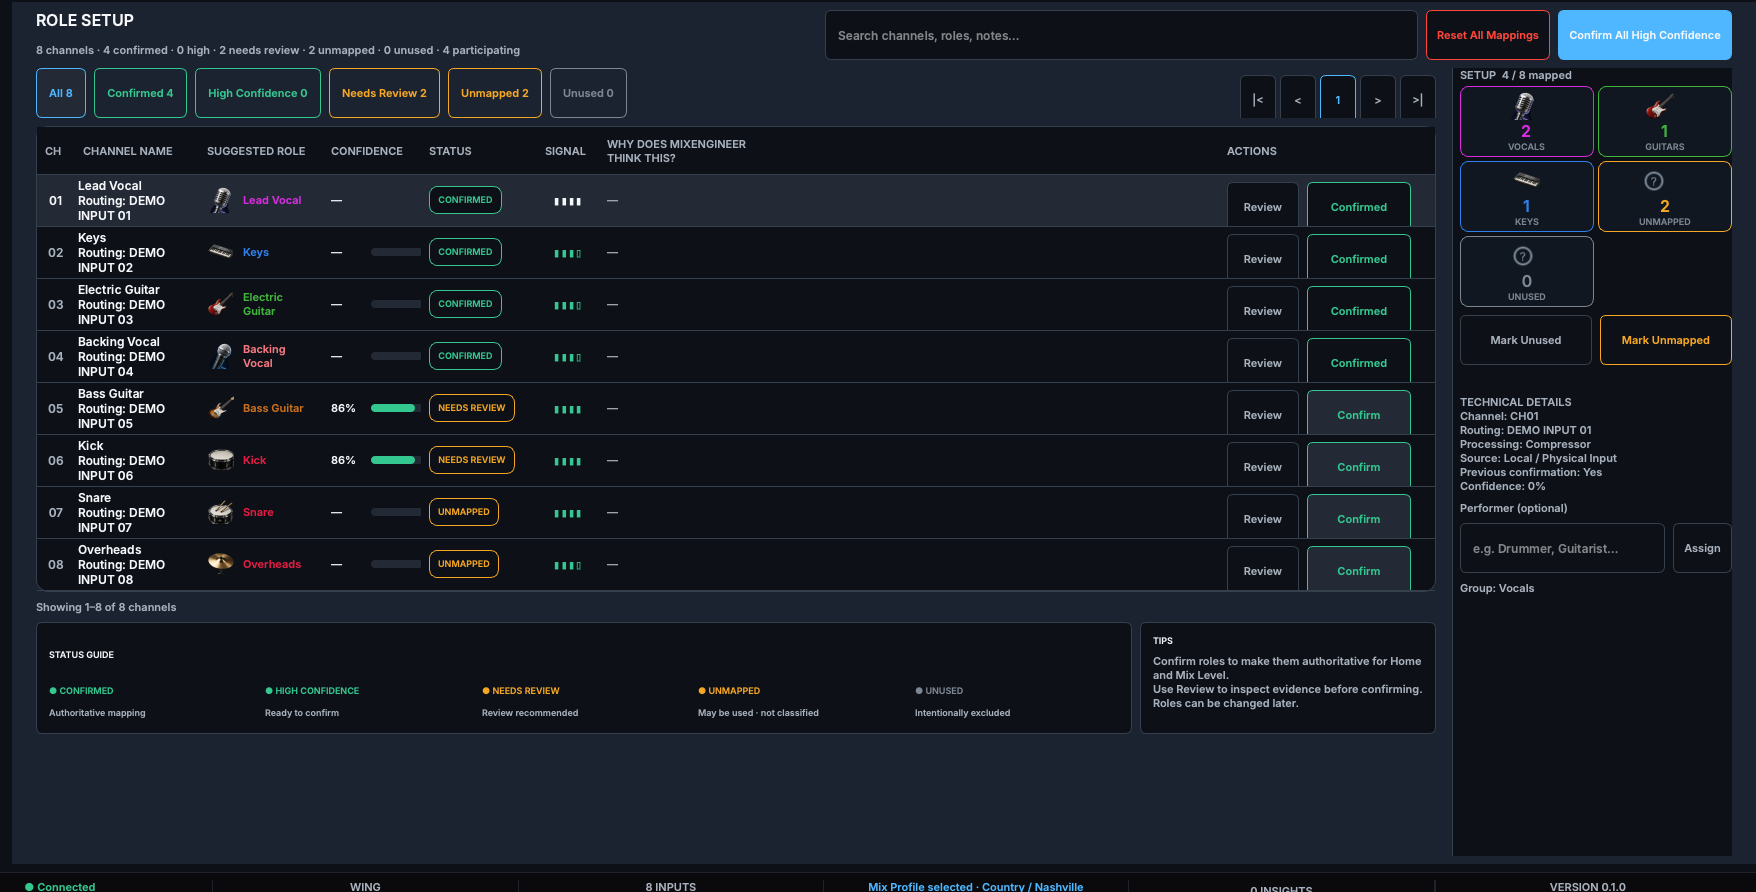Jump to the last page
Viewport: 1756px width, 892px height.
1418,98
